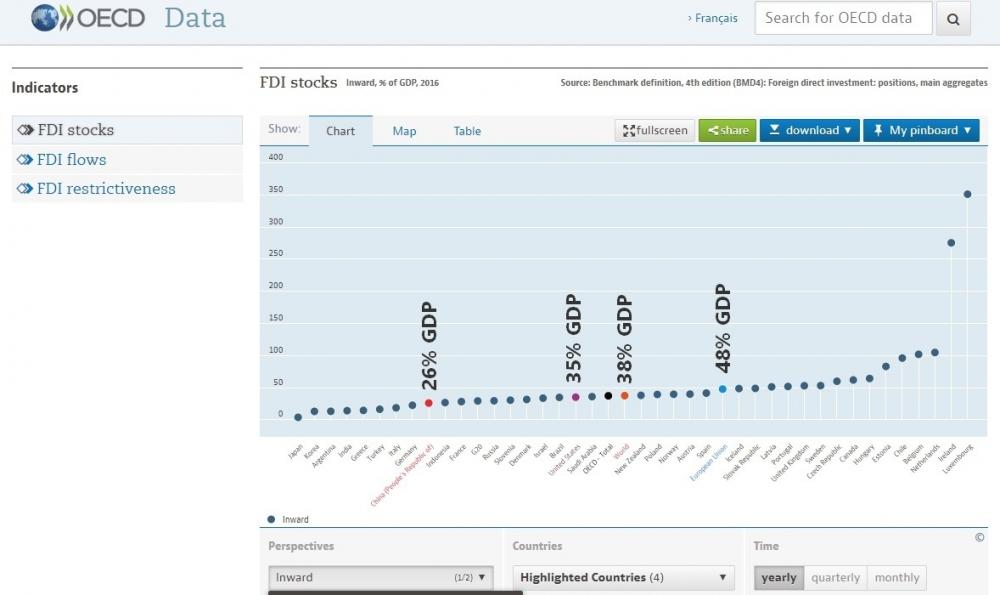Click the green share button
Viewport: 1000px width, 595px height.
(x=727, y=130)
